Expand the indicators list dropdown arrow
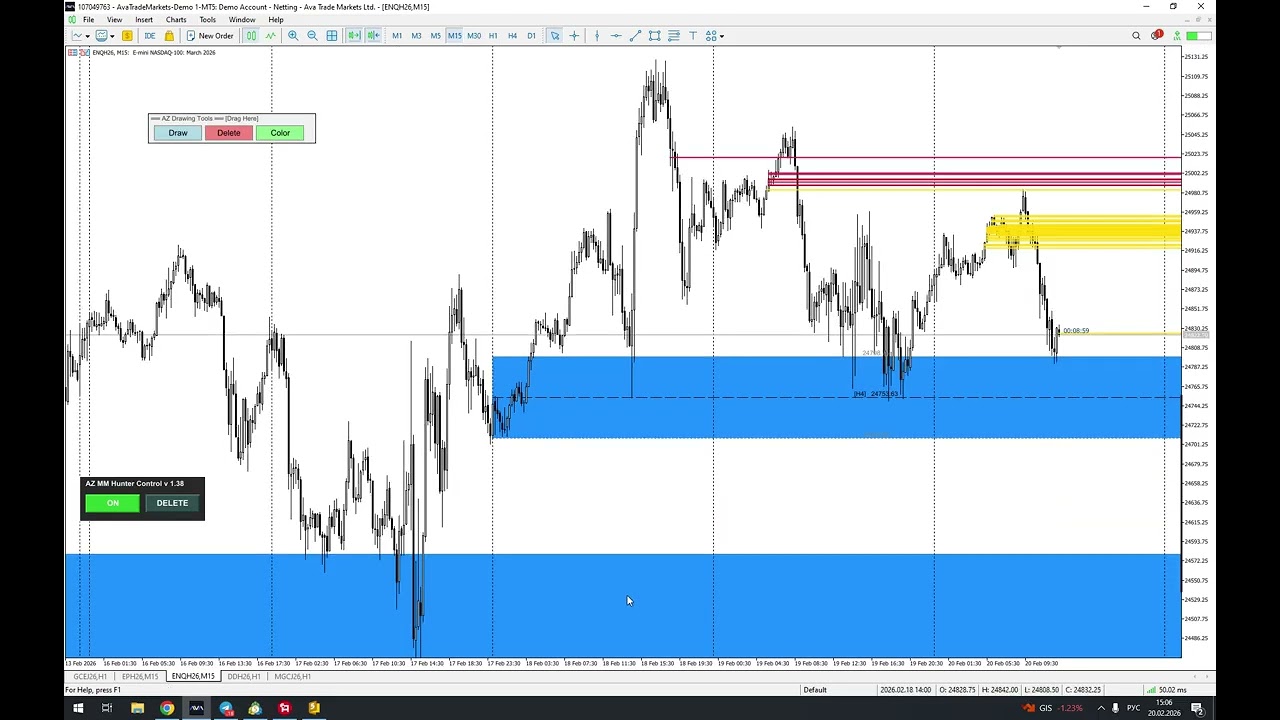This screenshot has width=1280, height=720. click(111, 36)
